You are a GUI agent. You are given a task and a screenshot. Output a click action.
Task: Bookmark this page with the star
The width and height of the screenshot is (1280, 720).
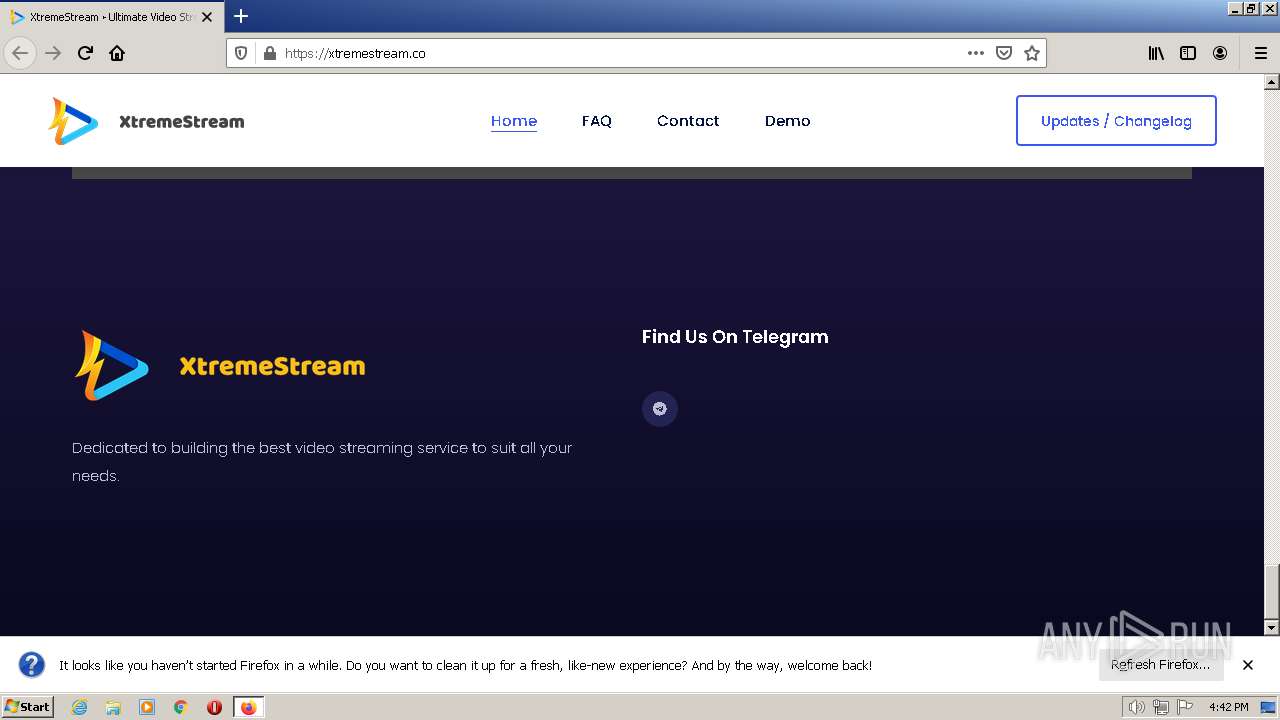pyautogui.click(x=1032, y=53)
